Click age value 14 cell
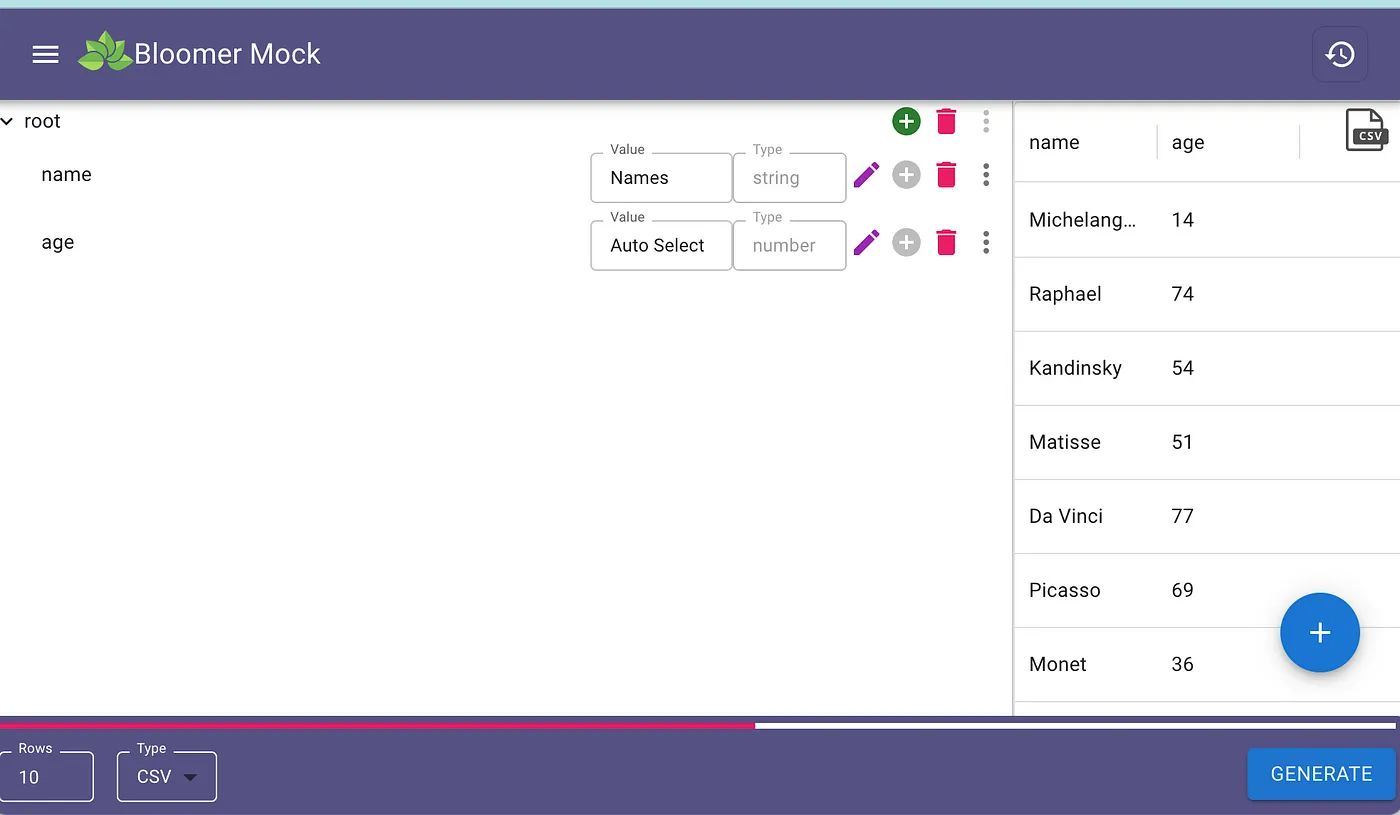1400x815 pixels. [x=1228, y=220]
